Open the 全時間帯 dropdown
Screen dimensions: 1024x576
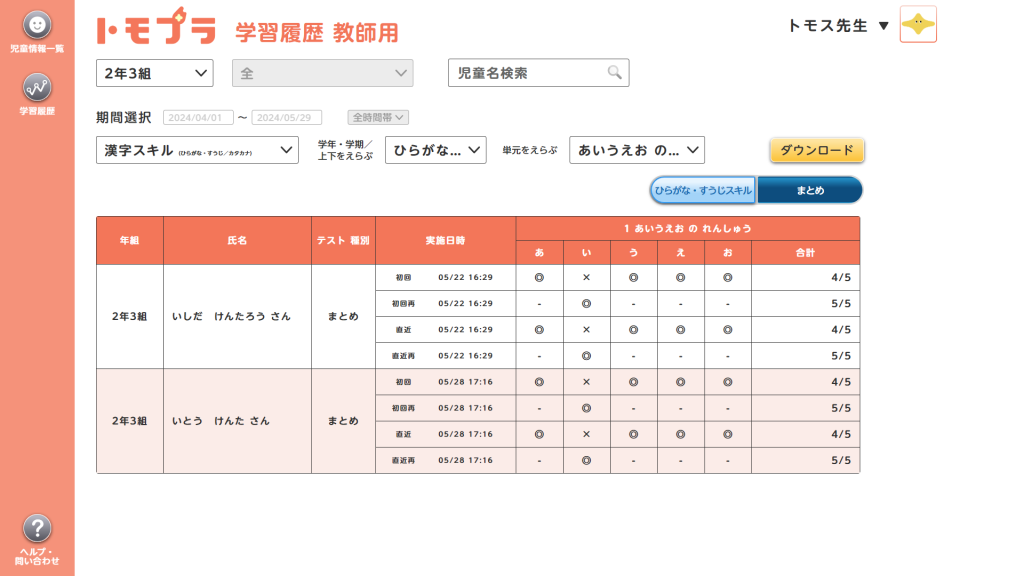coord(378,118)
